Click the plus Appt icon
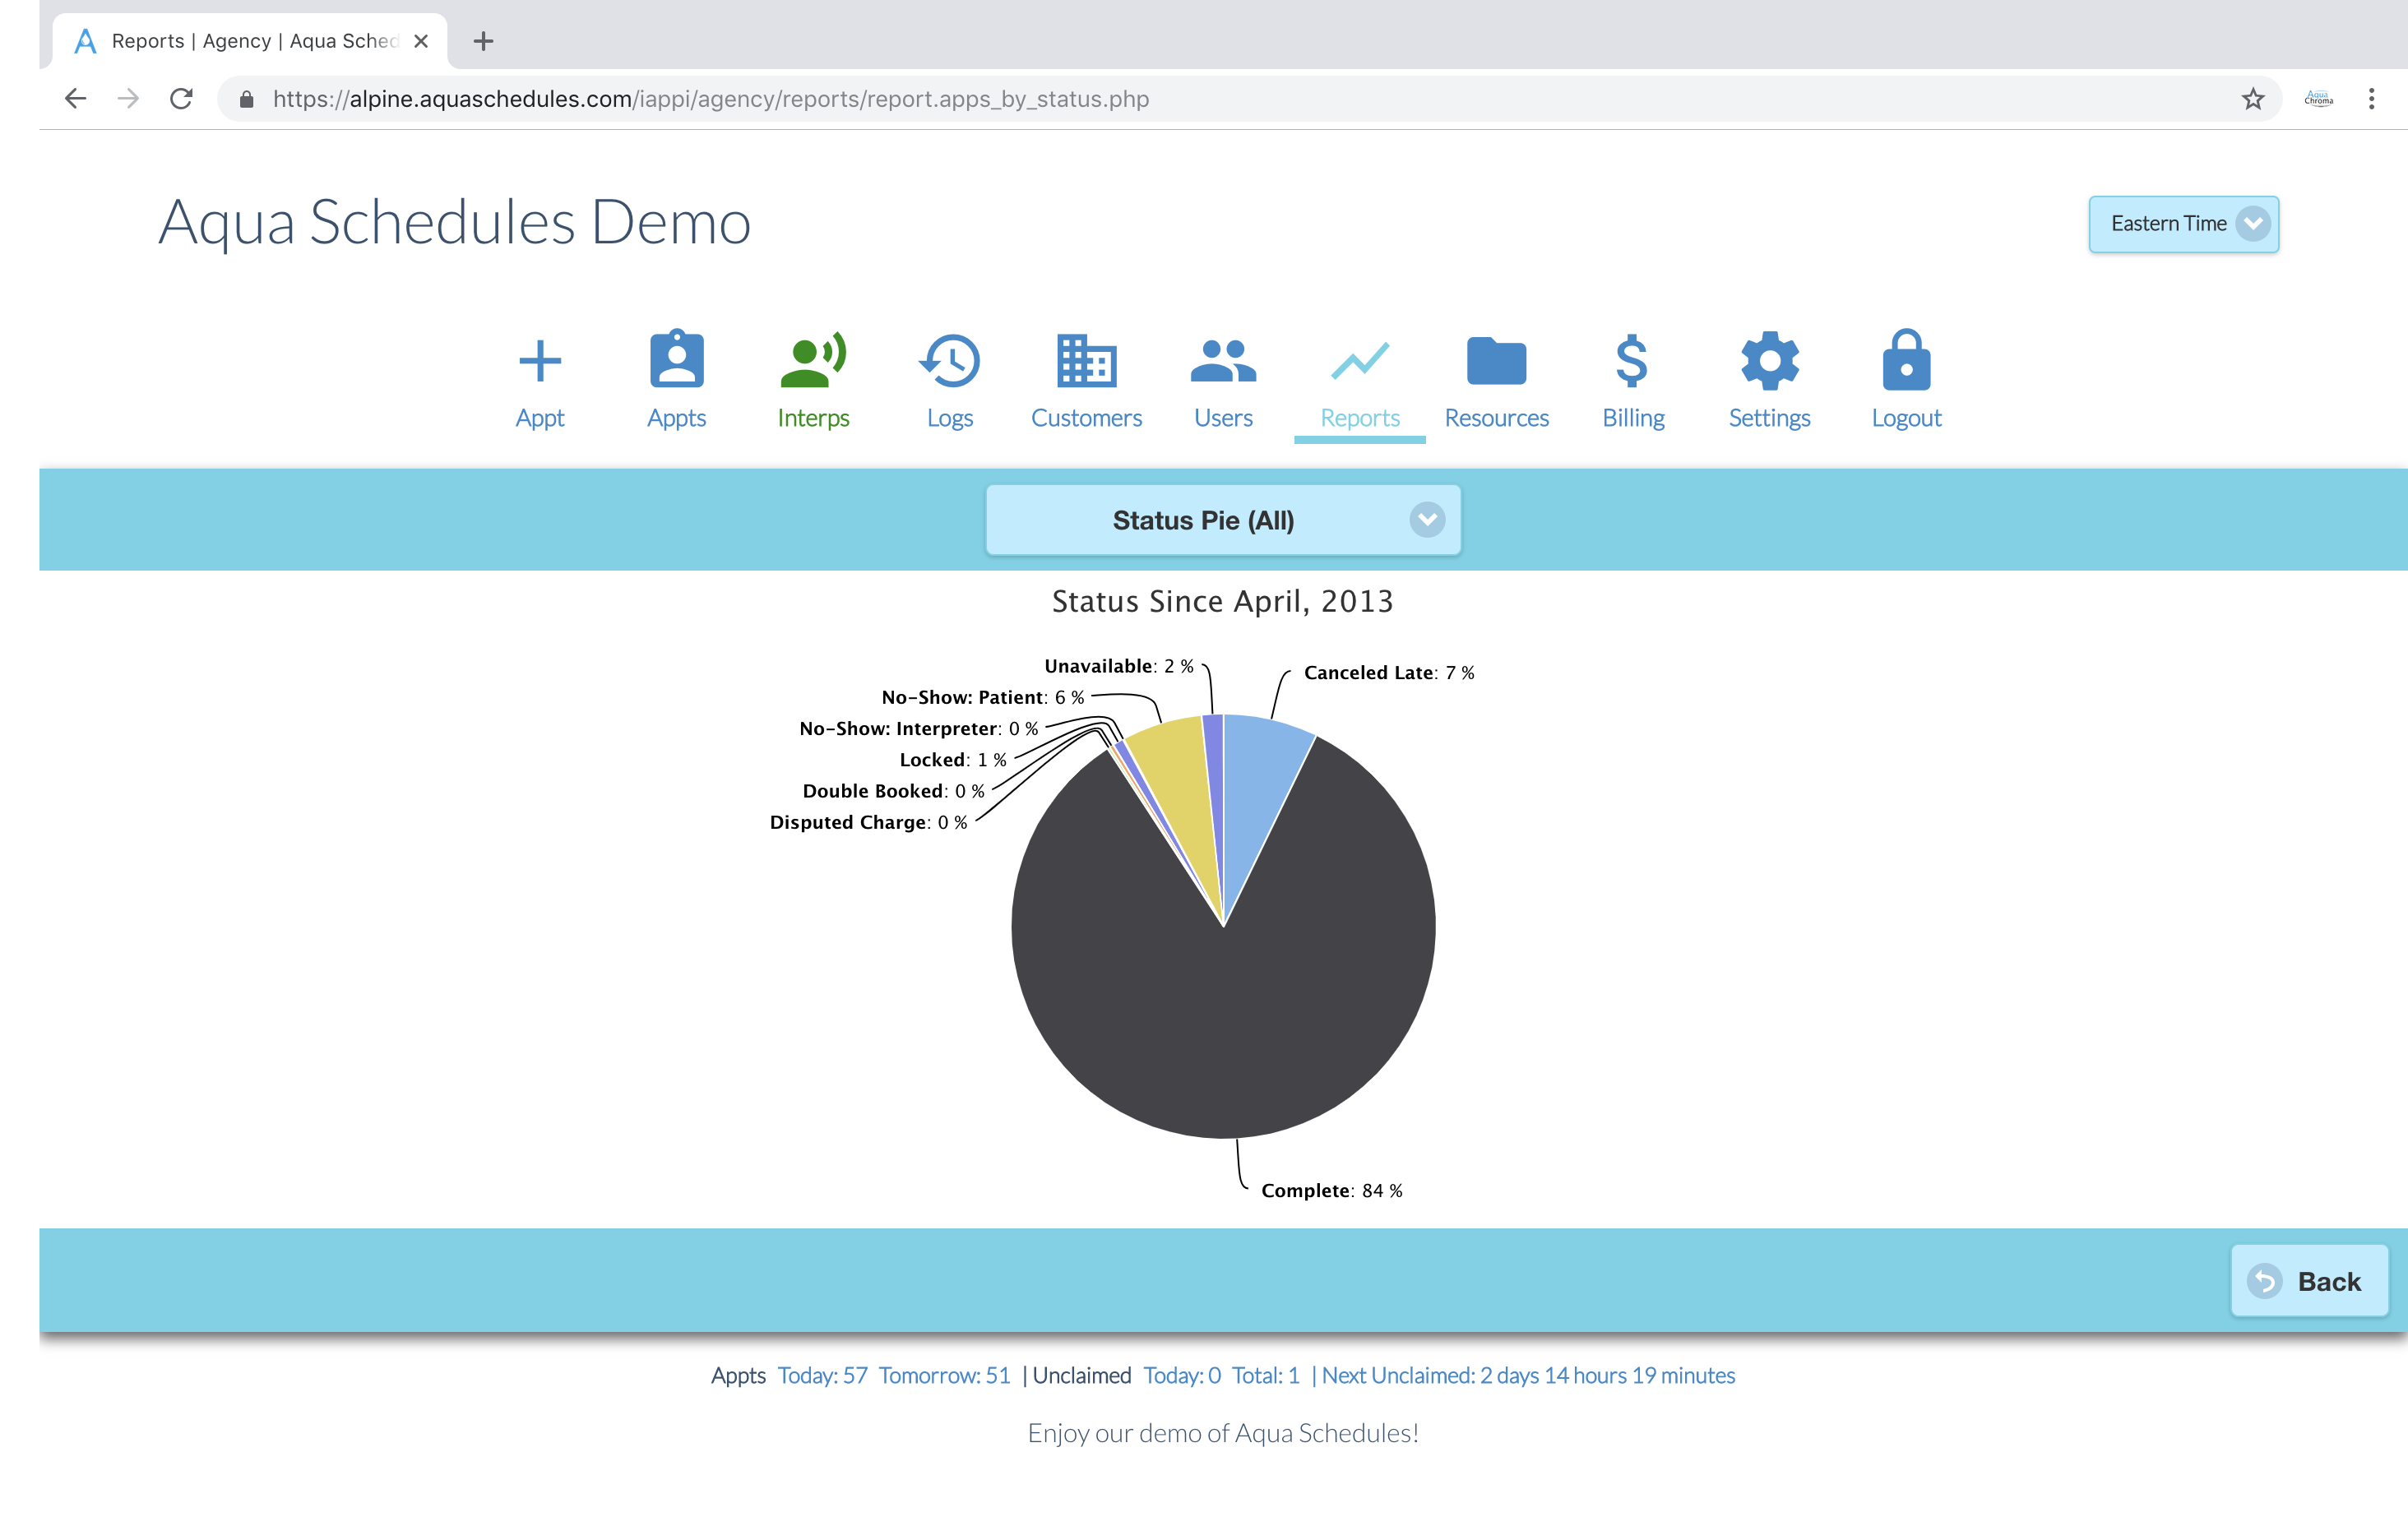This screenshot has width=2408, height=1526. 540,361
